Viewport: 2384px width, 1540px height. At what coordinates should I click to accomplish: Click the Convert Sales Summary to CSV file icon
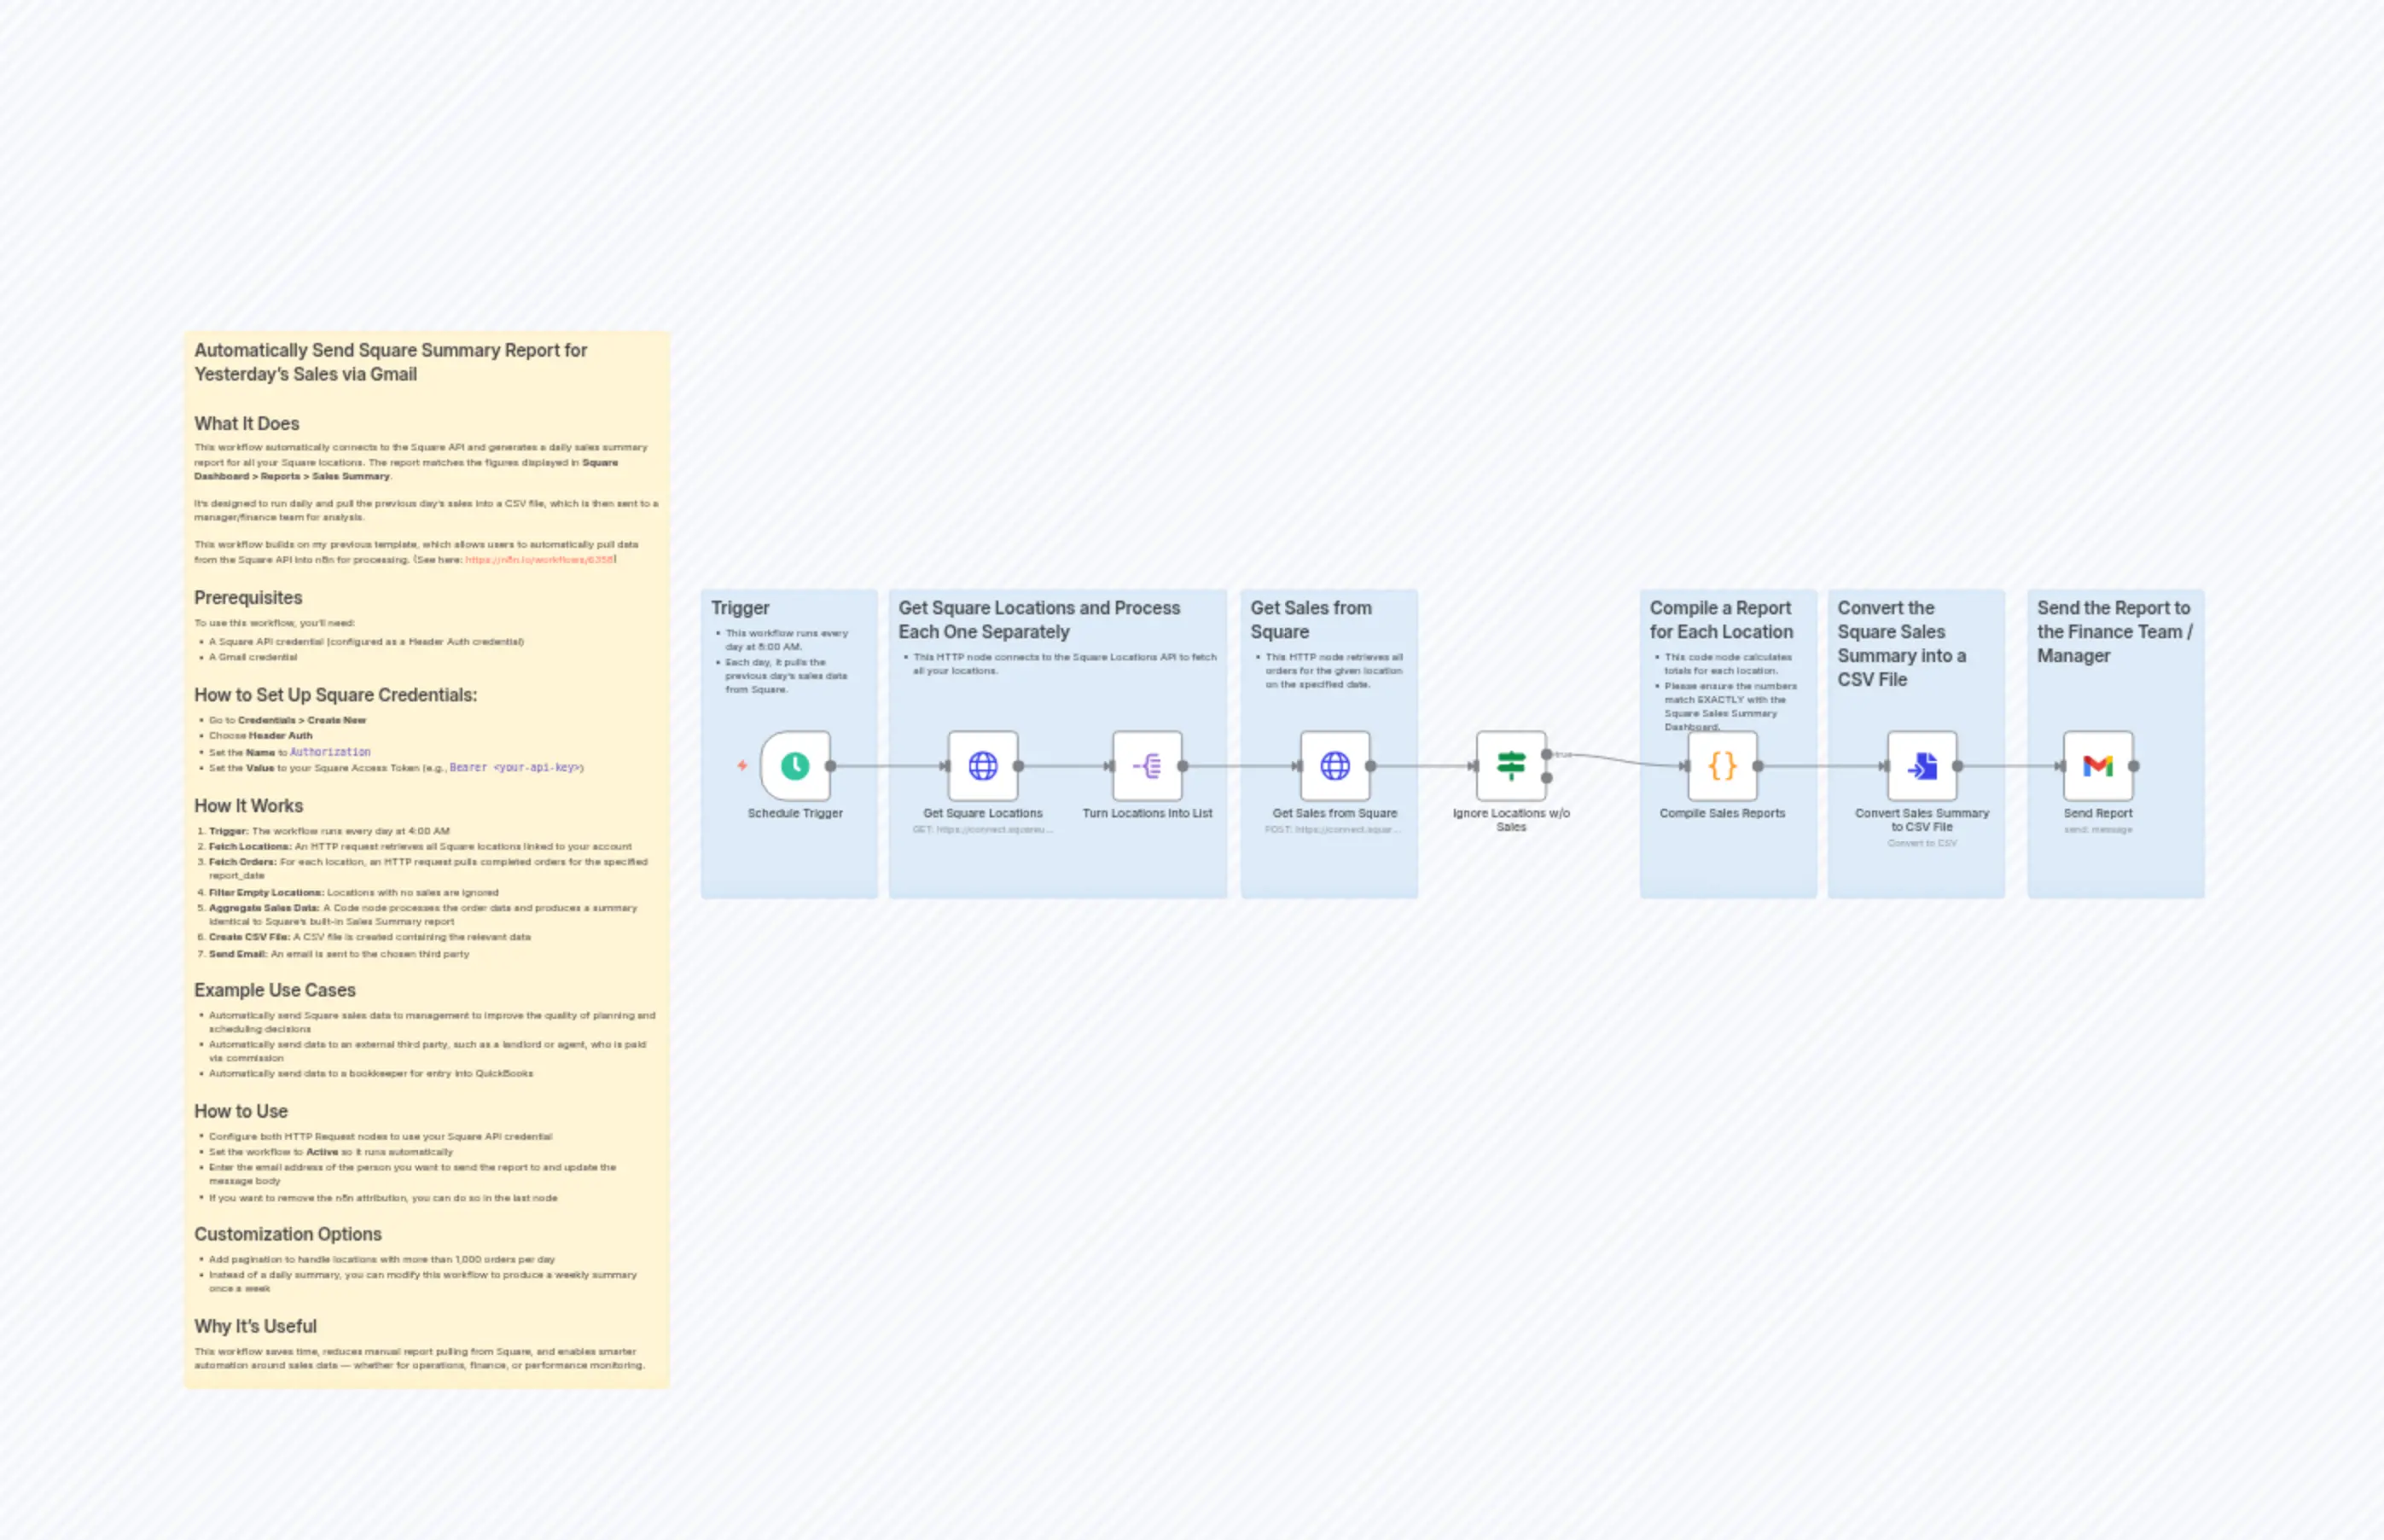(1920, 765)
